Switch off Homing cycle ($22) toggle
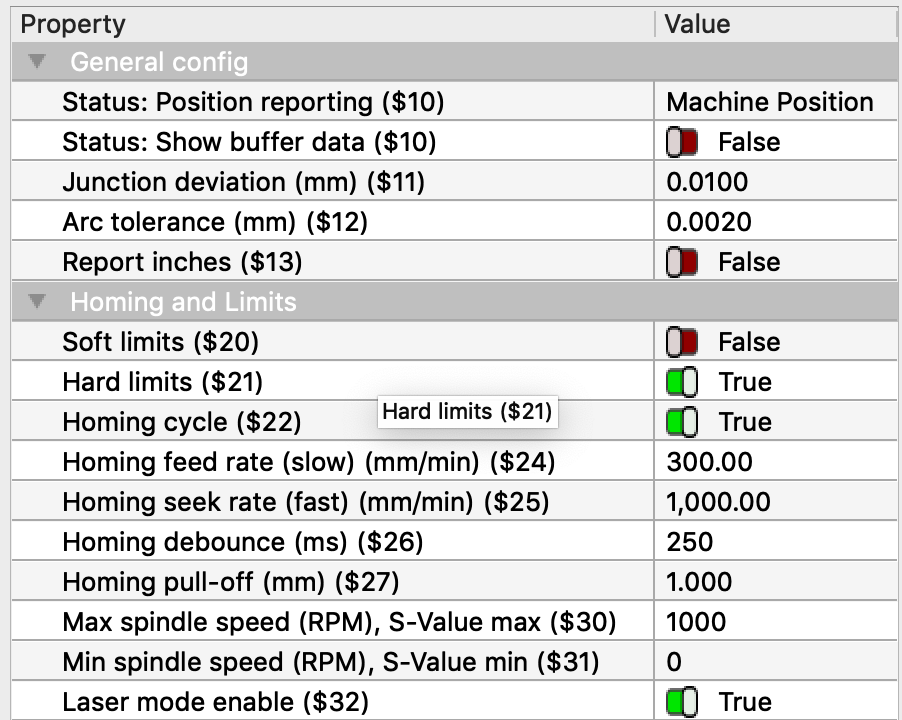The width and height of the screenshot is (902, 720). click(x=682, y=422)
